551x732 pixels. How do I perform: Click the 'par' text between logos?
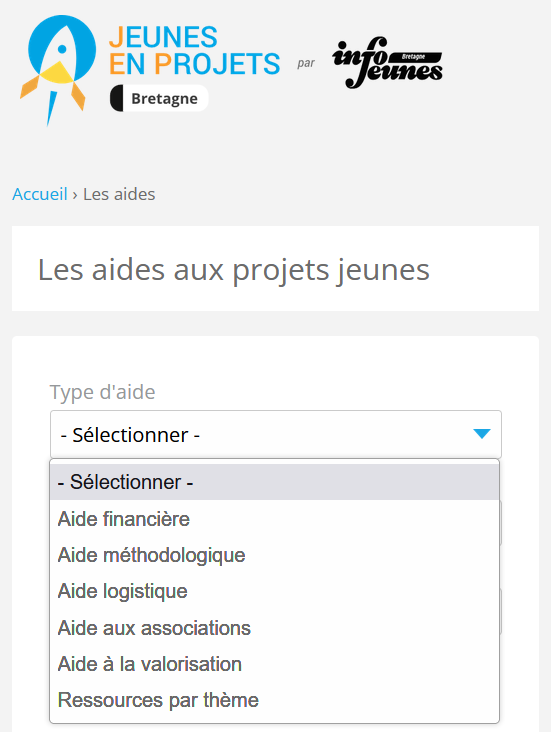(x=306, y=63)
